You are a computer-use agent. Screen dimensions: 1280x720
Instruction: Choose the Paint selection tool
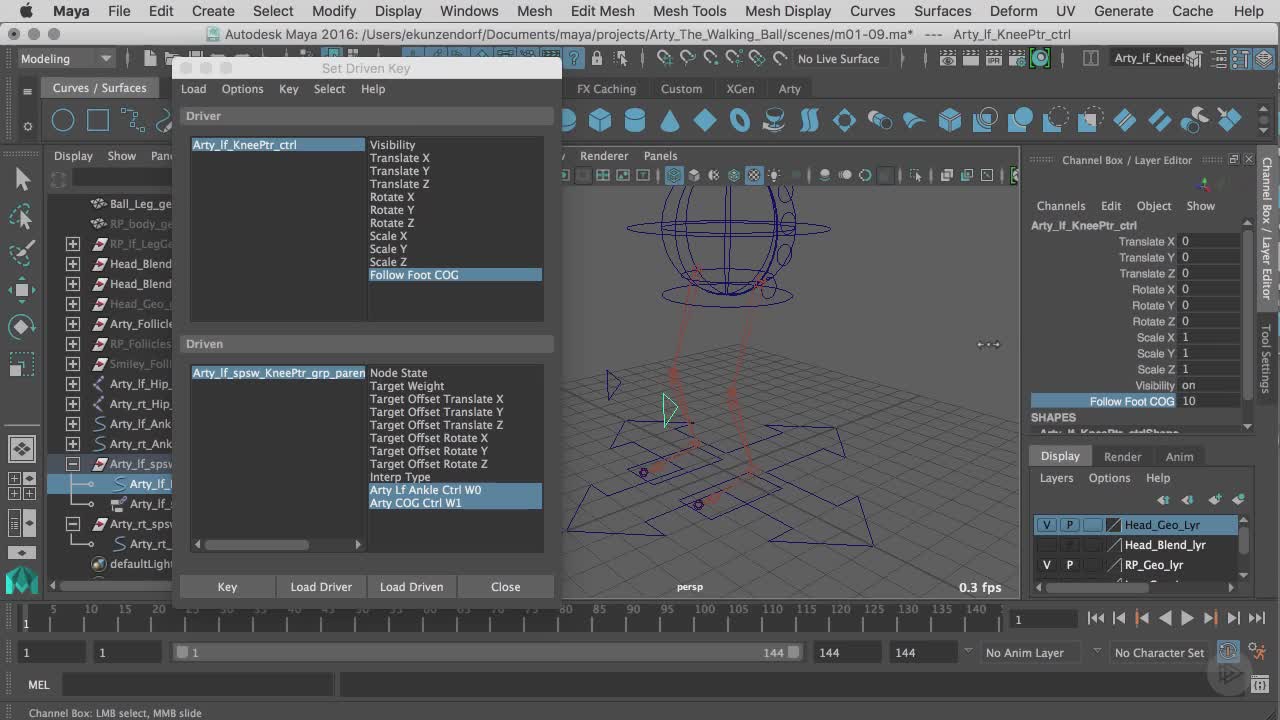22,254
